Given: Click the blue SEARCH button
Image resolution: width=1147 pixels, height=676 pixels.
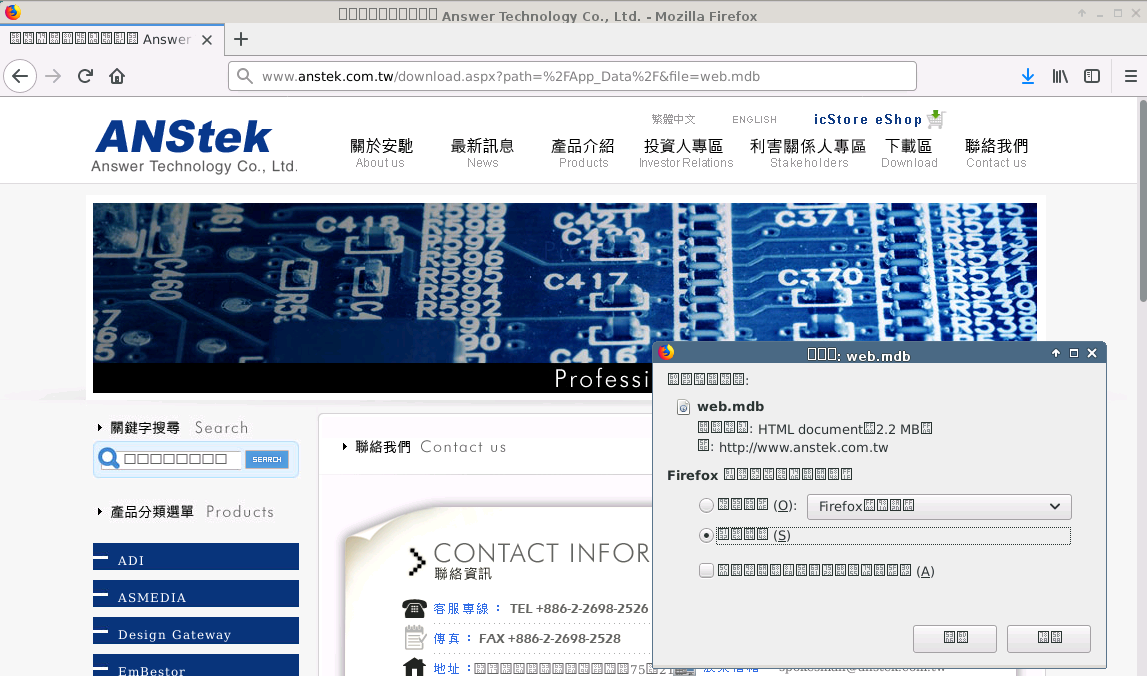Looking at the screenshot, I should [x=266, y=459].
